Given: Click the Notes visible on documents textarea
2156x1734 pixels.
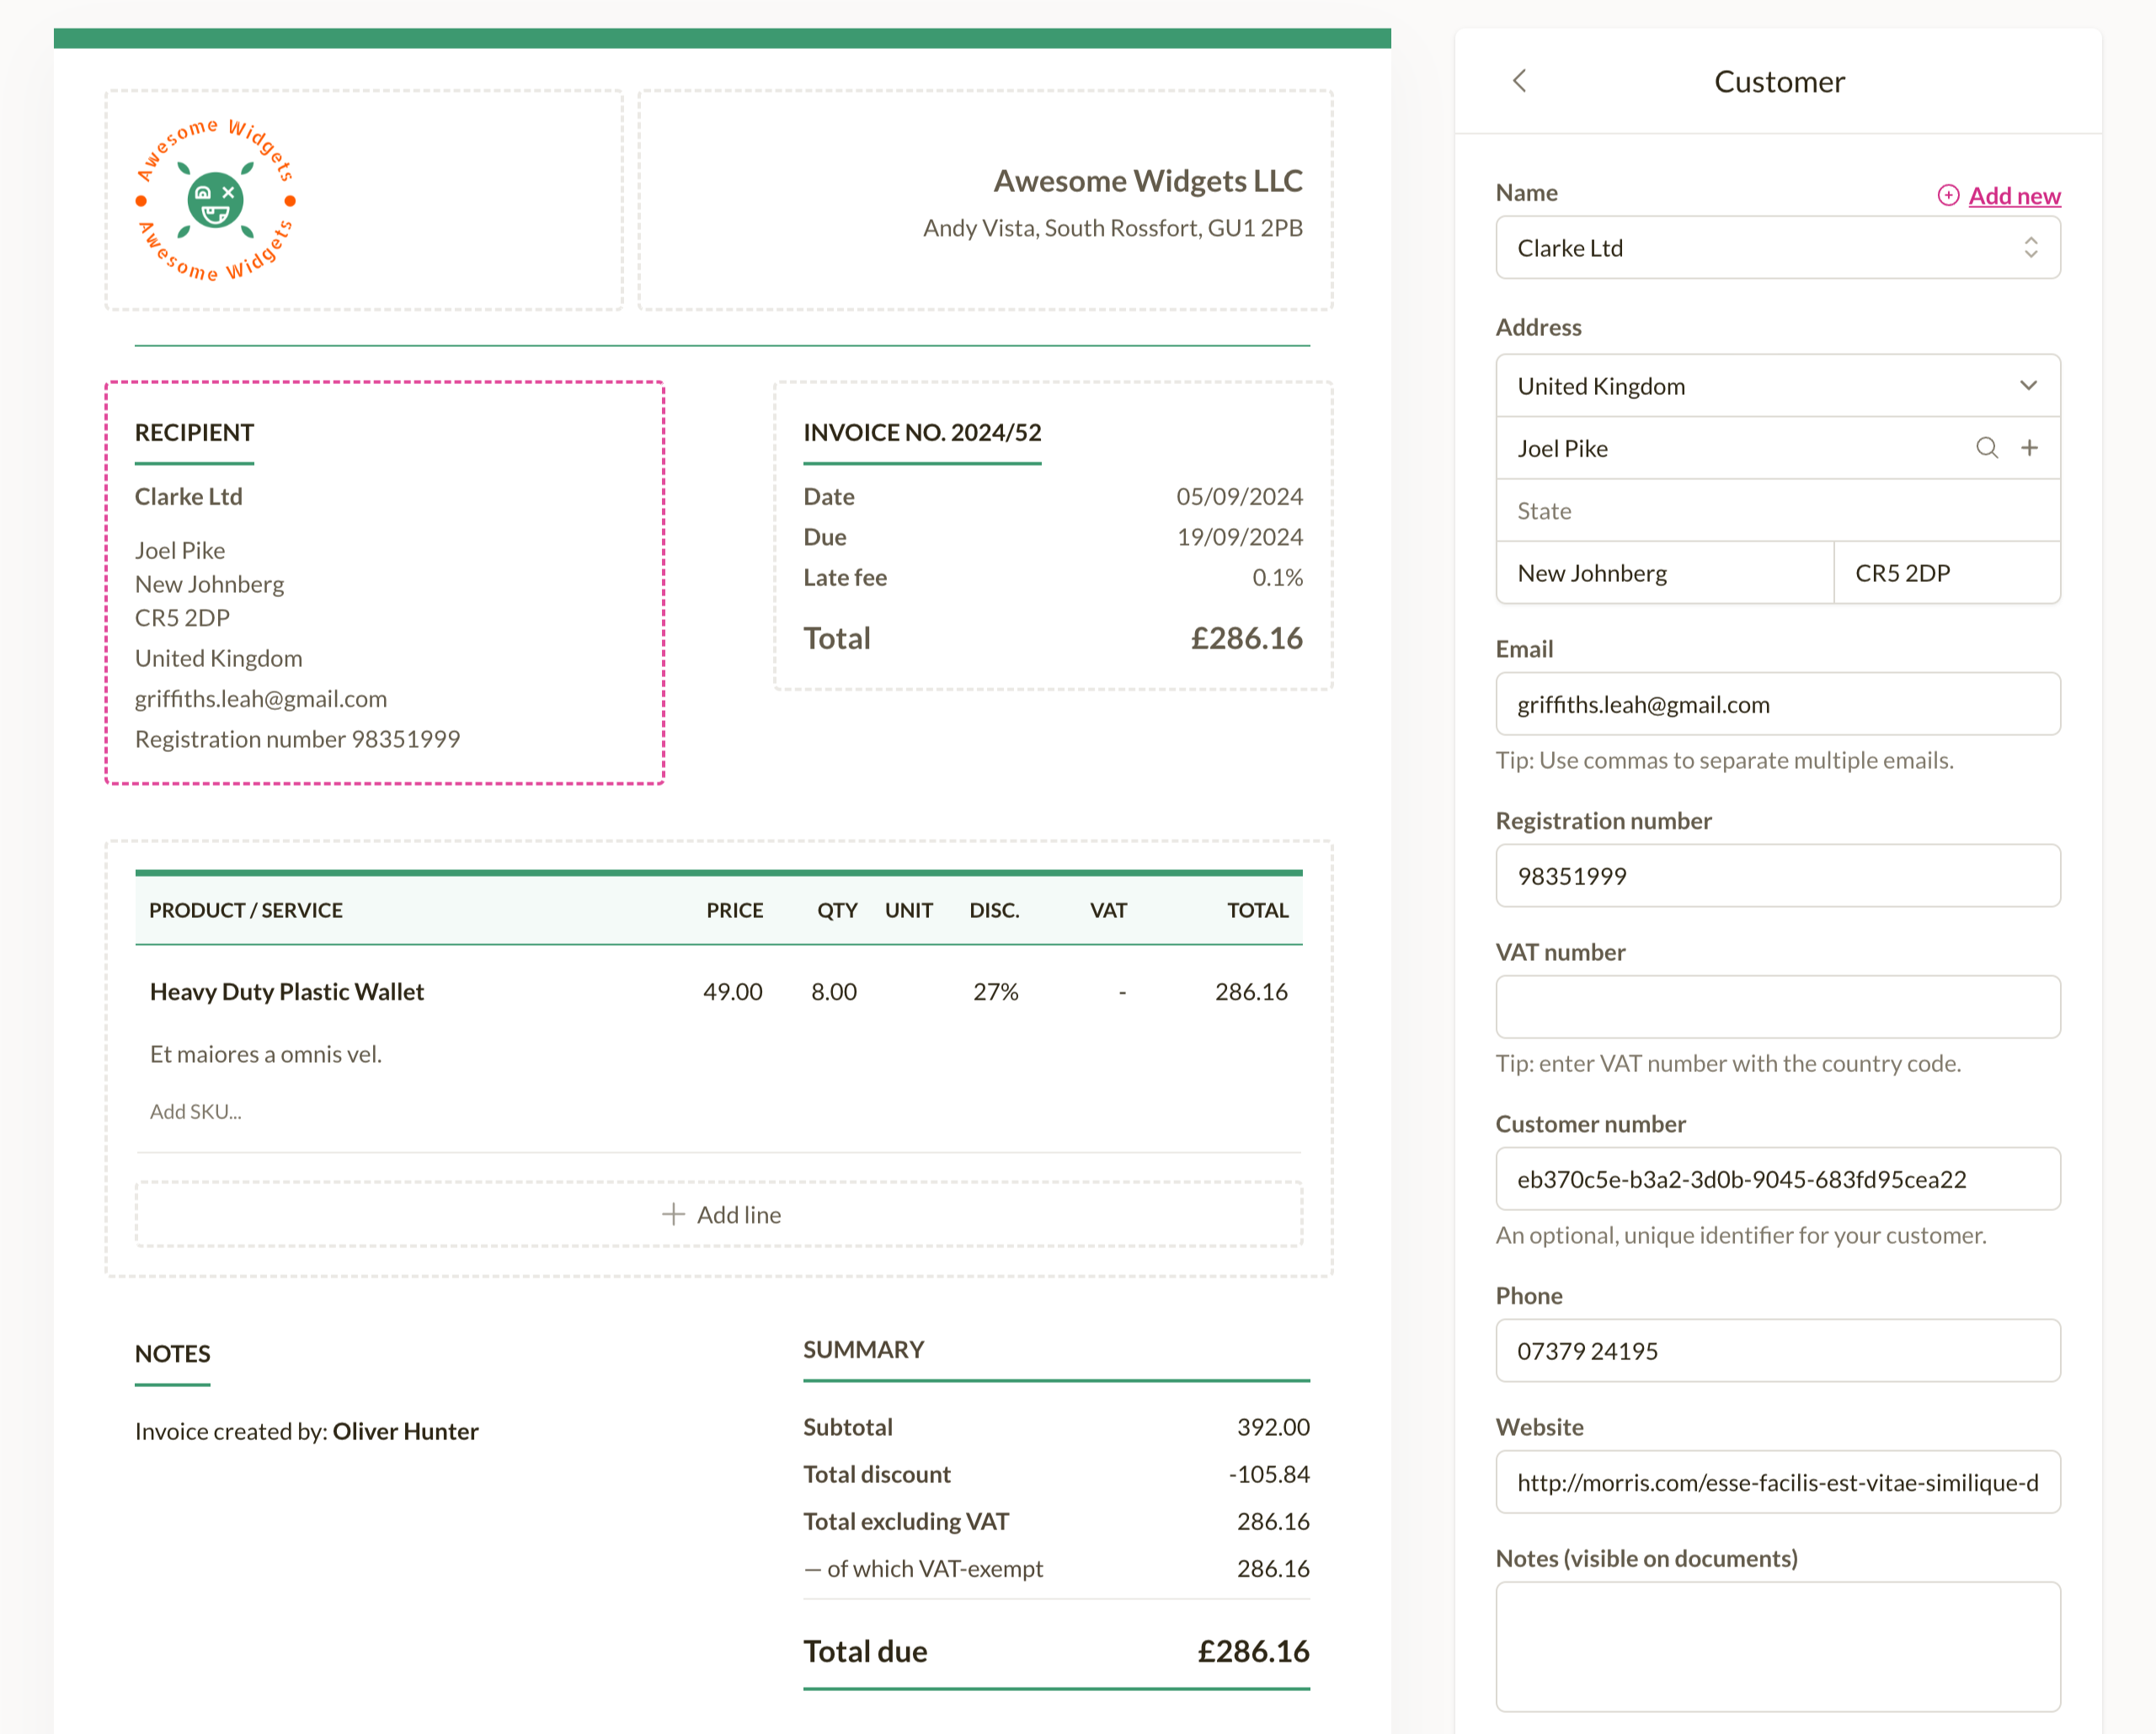Looking at the screenshot, I should point(1777,1647).
